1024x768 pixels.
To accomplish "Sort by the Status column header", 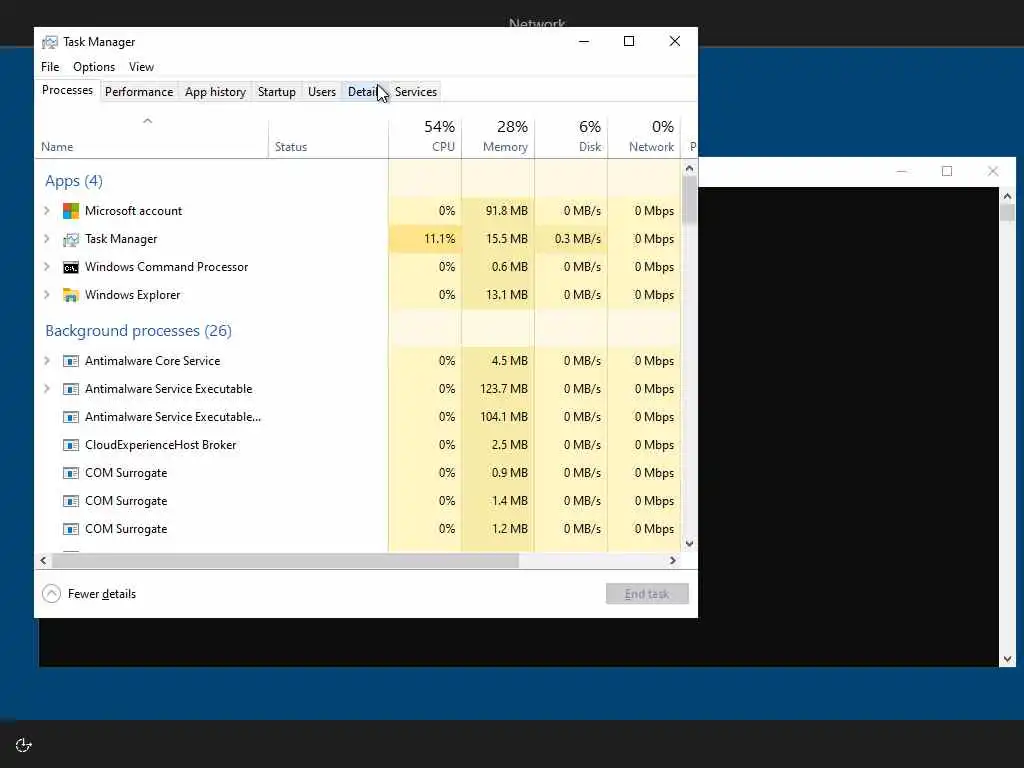I will coord(328,137).
